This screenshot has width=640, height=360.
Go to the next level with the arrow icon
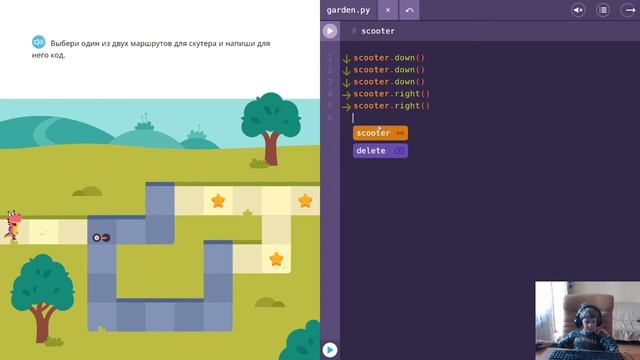(x=630, y=10)
